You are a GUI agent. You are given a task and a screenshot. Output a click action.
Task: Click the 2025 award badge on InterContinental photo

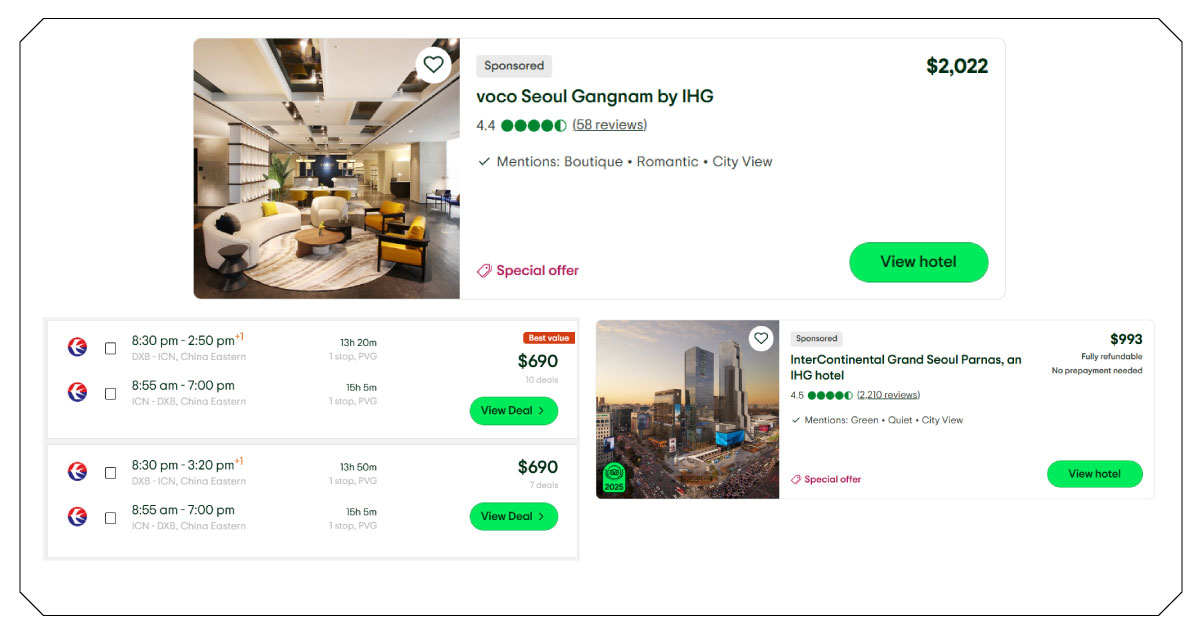pos(614,477)
